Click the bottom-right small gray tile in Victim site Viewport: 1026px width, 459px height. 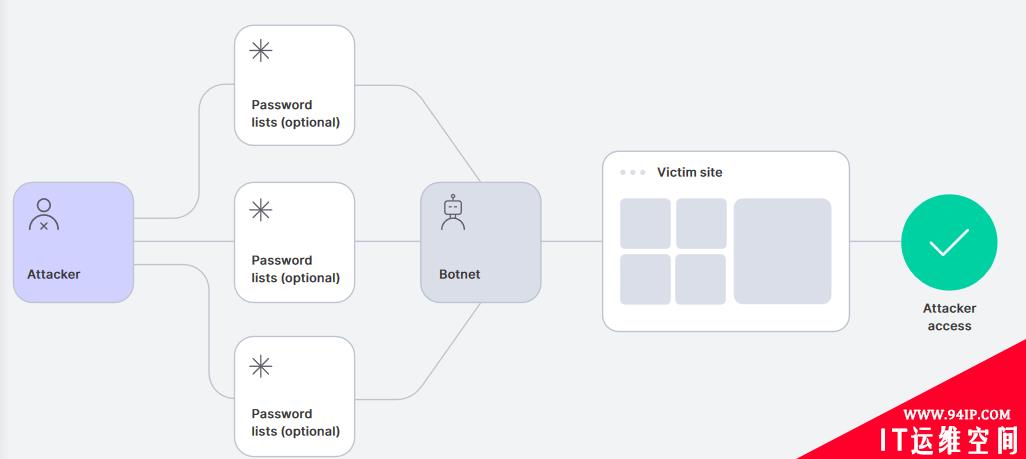[x=701, y=280]
